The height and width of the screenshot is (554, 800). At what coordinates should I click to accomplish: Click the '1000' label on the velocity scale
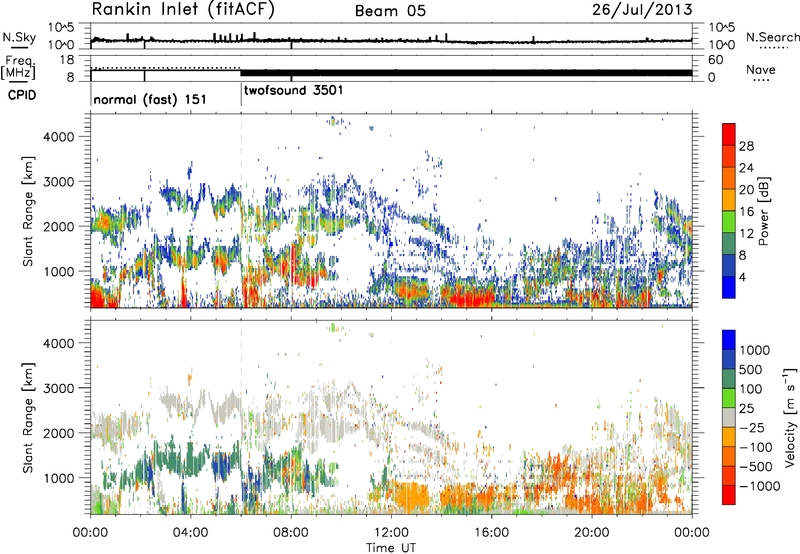(x=755, y=350)
